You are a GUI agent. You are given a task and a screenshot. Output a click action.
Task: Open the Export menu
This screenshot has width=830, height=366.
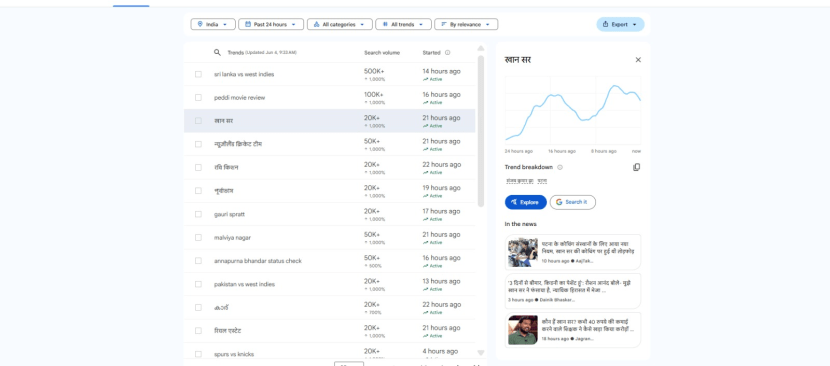pyautogui.click(x=620, y=24)
